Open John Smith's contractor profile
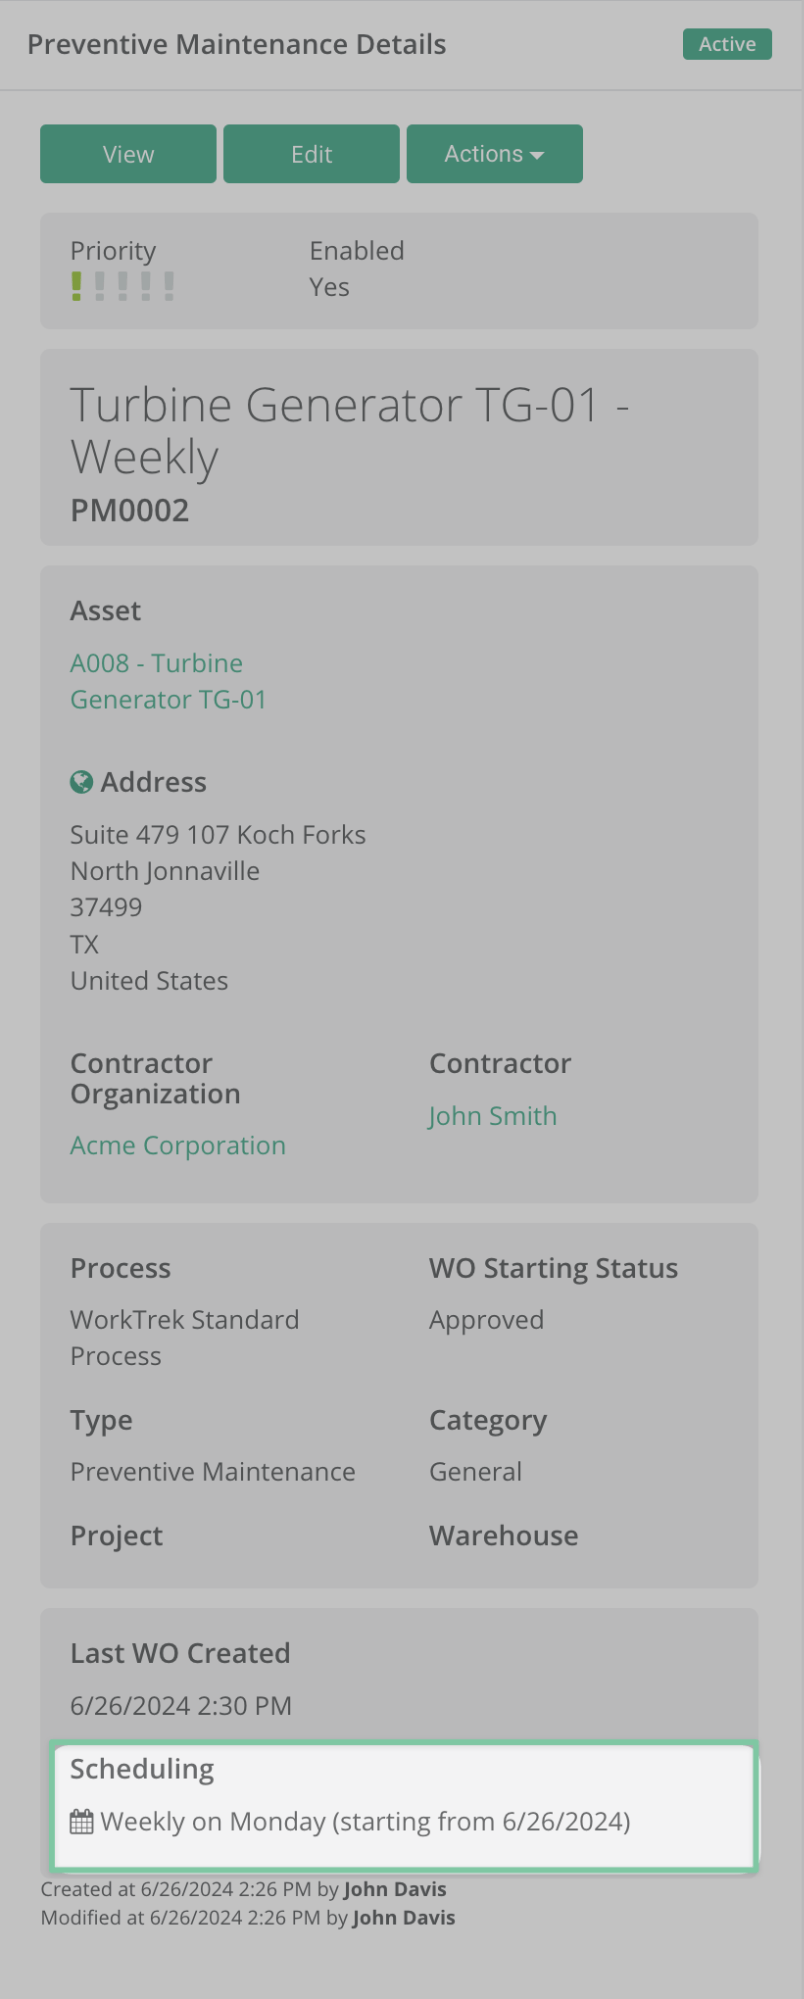The width and height of the screenshot is (804, 1999). [492, 1116]
